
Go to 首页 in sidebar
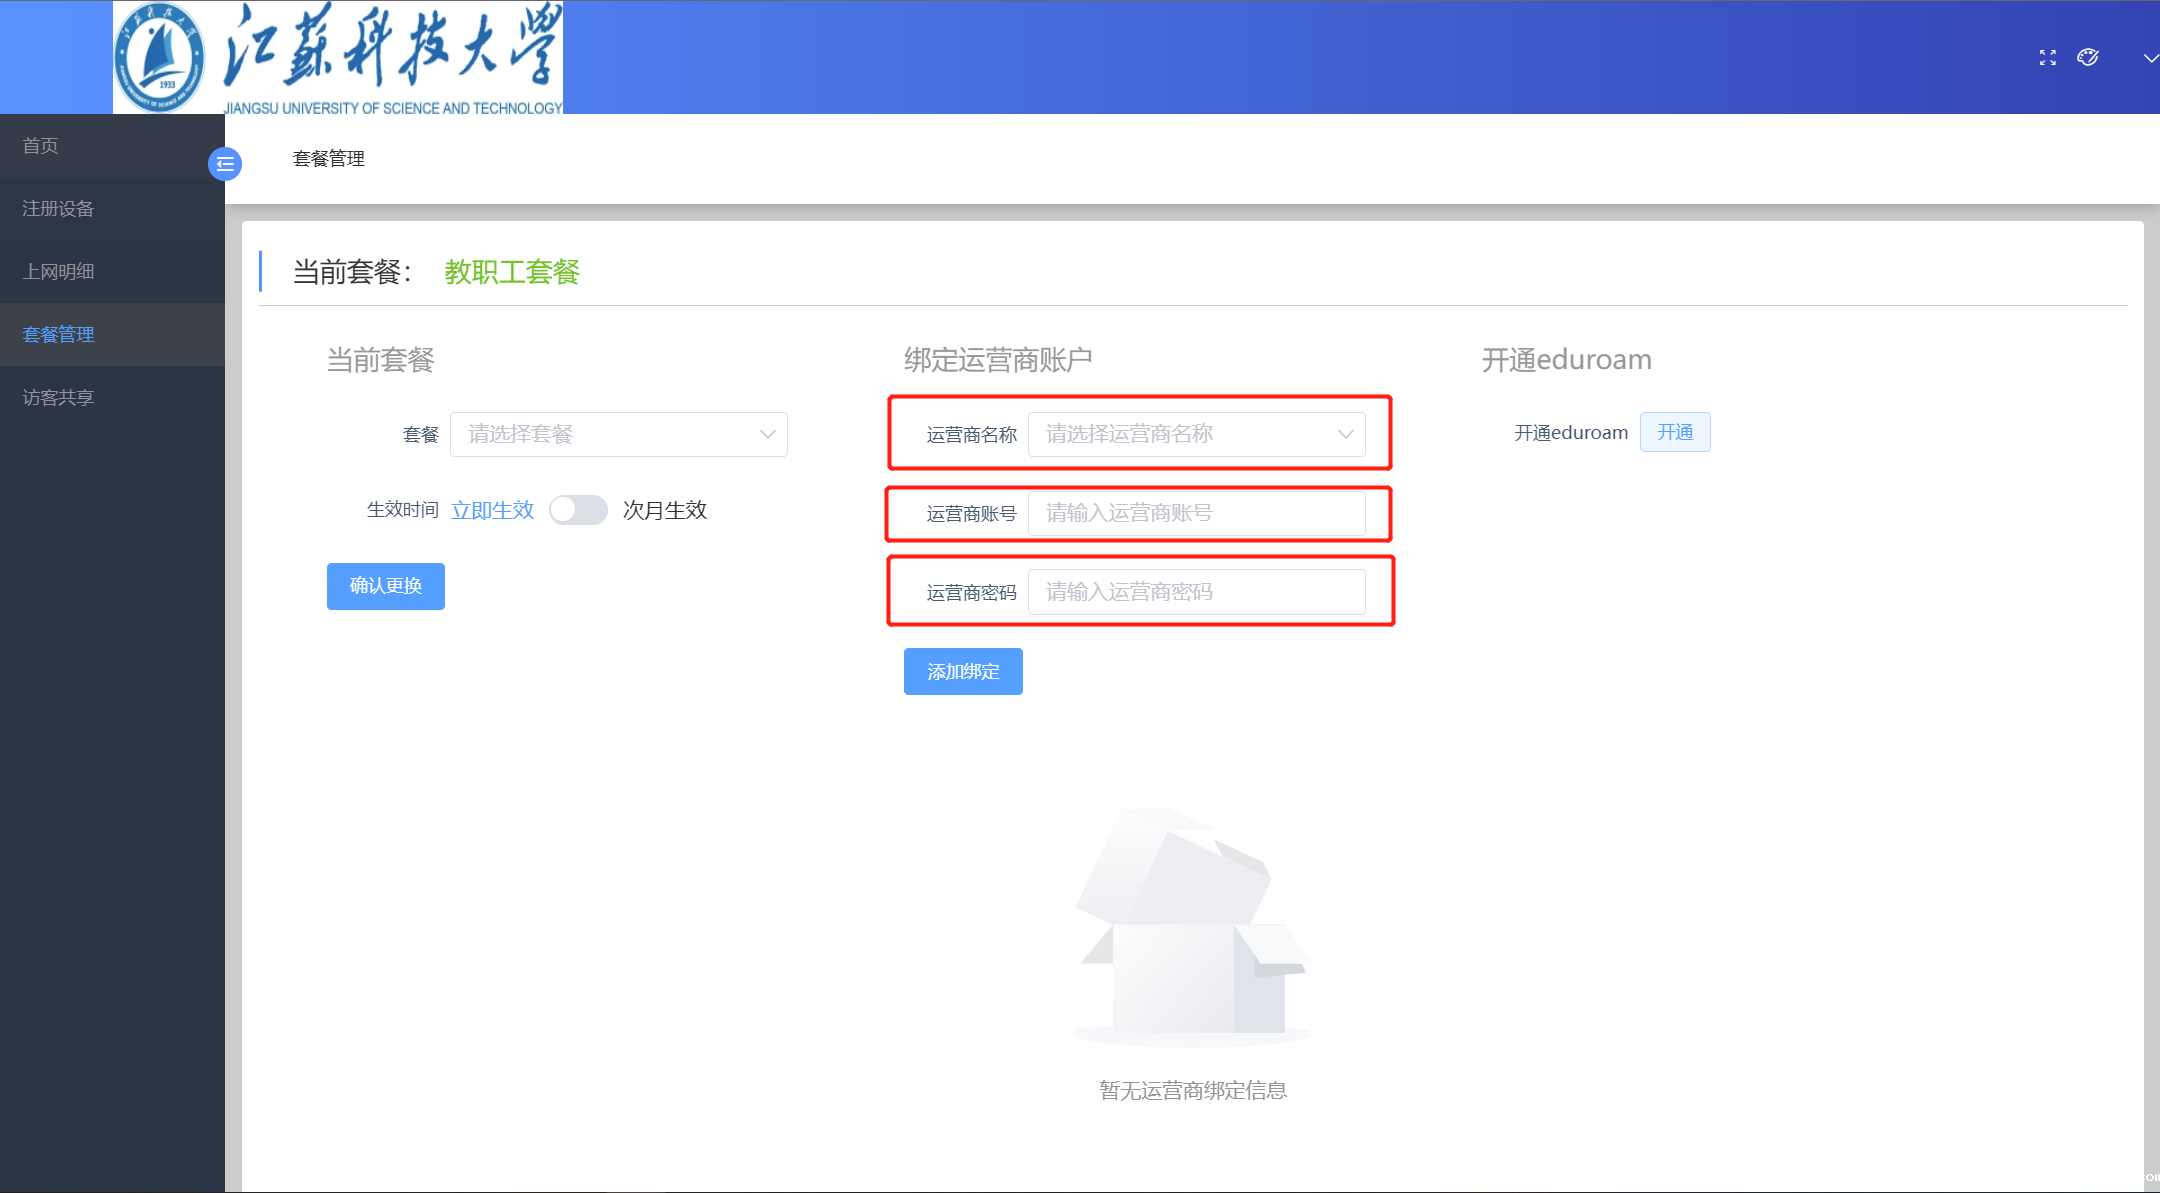(41, 146)
